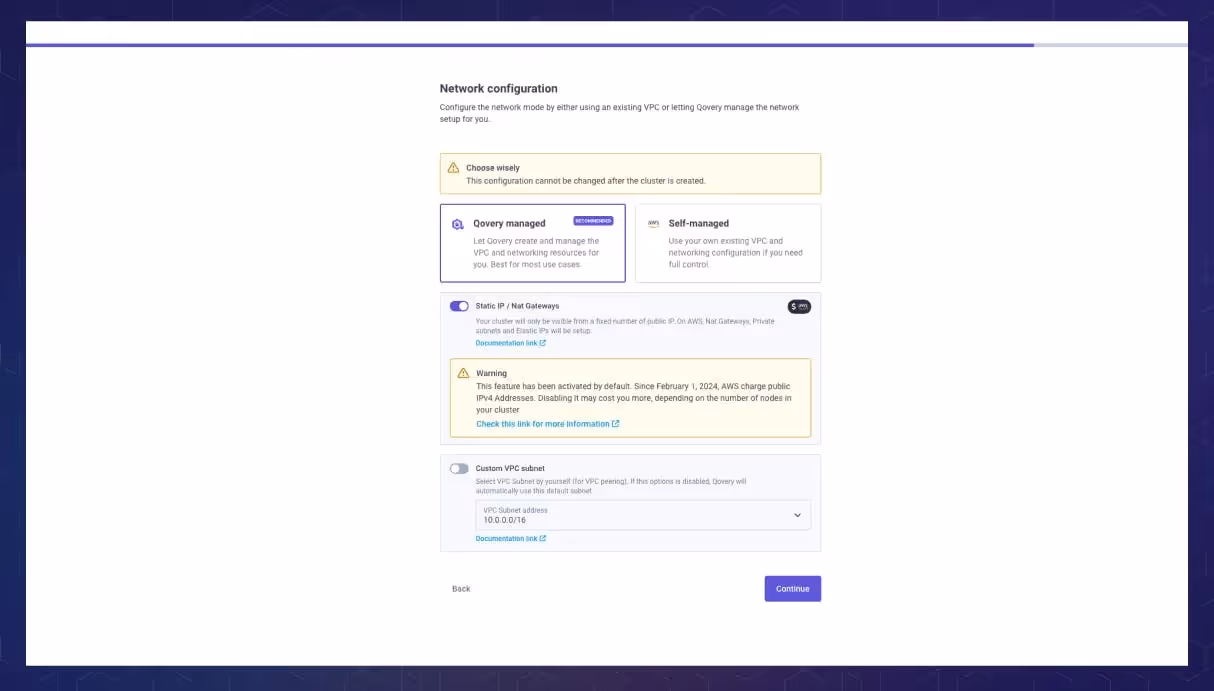Screen dimensions: 1214x691
Task: Open the Static IP Documentation link
Action: coord(506,343)
